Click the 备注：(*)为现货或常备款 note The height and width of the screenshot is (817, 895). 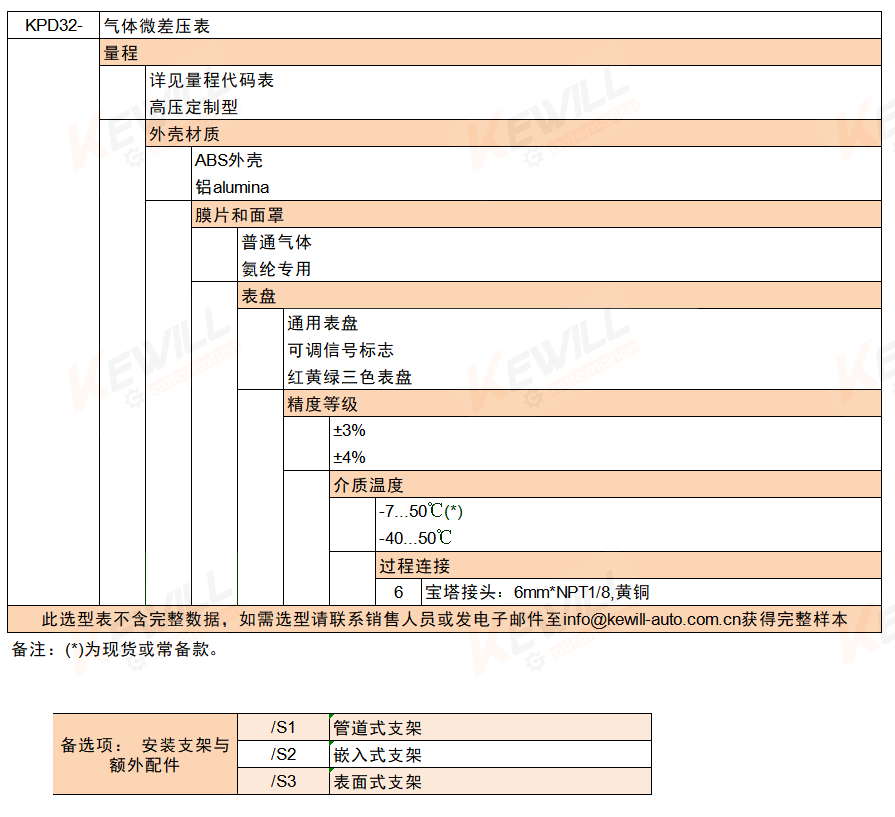pos(115,649)
